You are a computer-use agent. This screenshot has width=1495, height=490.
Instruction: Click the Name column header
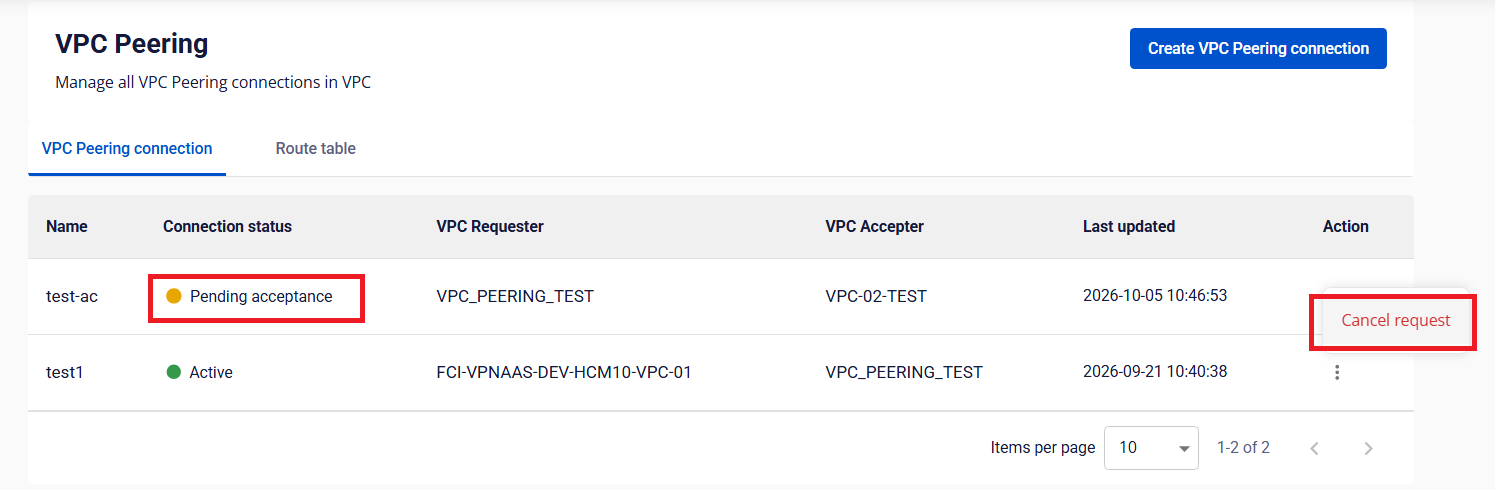click(67, 226)
